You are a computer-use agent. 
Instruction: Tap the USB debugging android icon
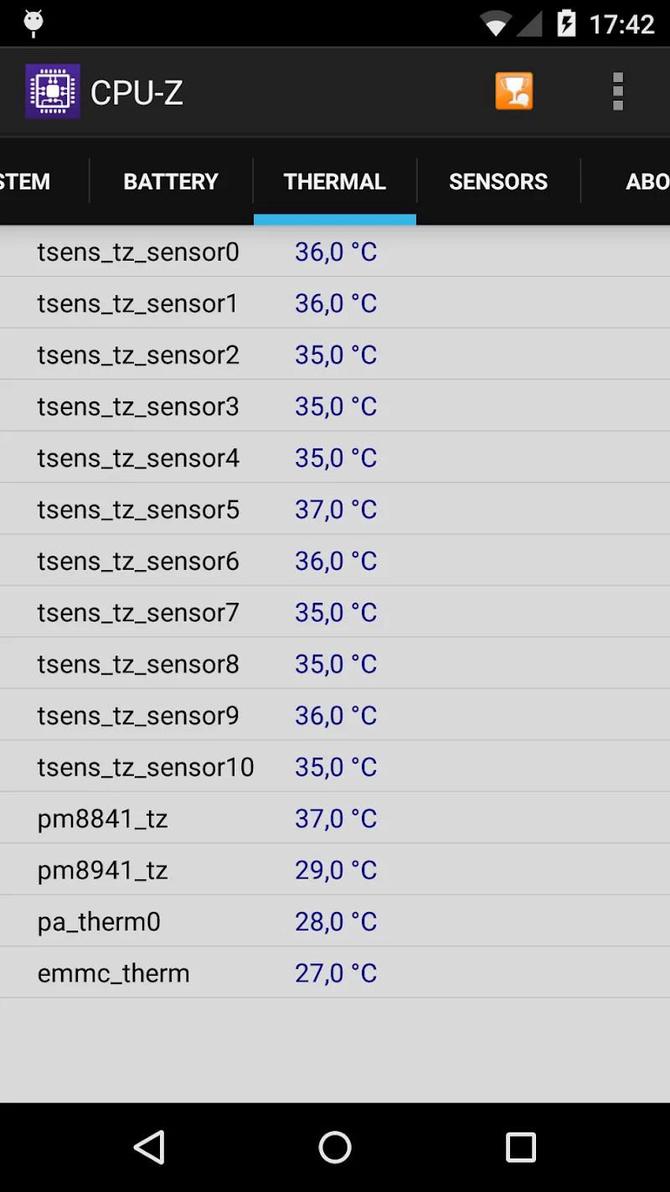coord(34,22)
